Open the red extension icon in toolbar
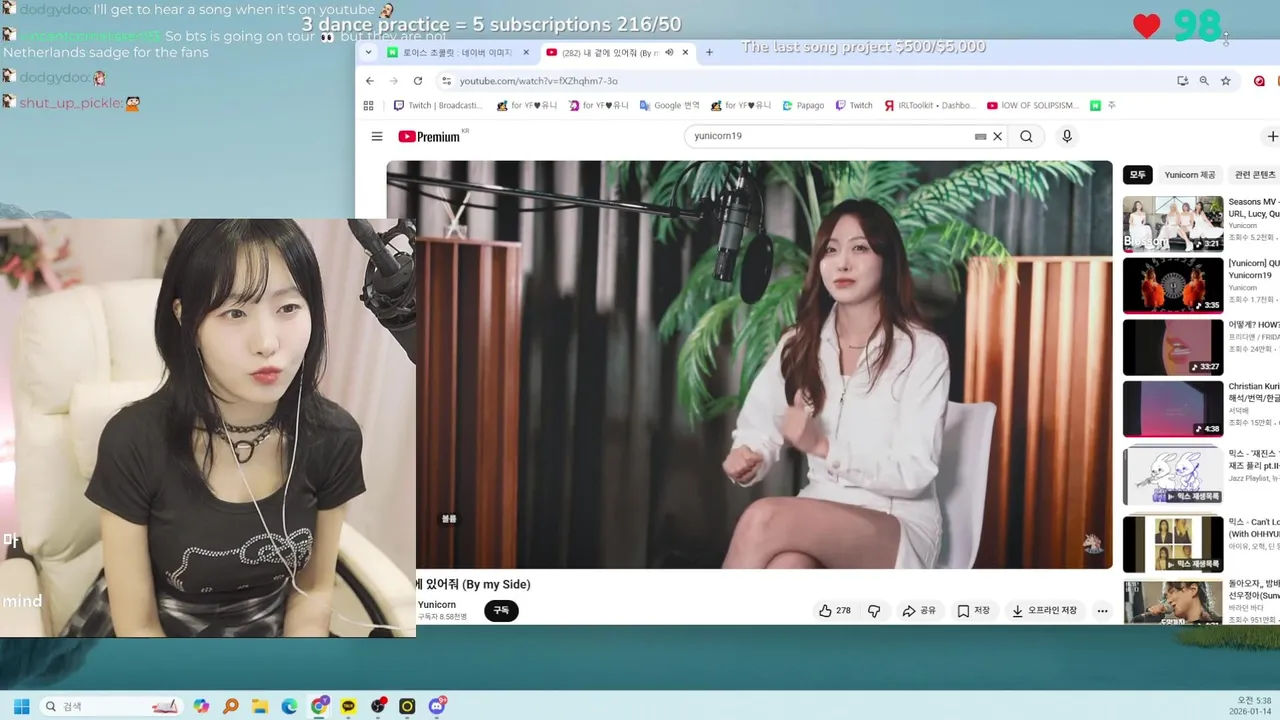This screenshot has width=1280, height=720. tap(1259, 81)
